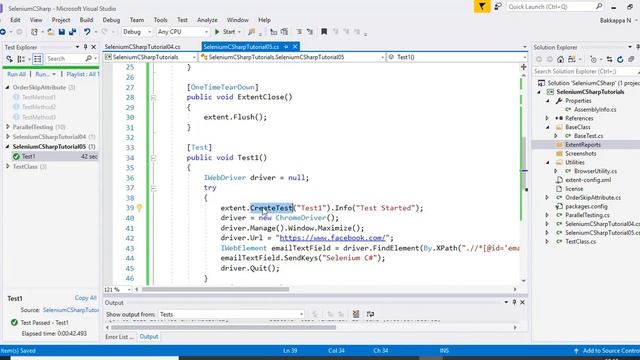This screenshot has width=640, height=360.
Task: Click the Test Explorer group-by icon
Action: (21, 59)
